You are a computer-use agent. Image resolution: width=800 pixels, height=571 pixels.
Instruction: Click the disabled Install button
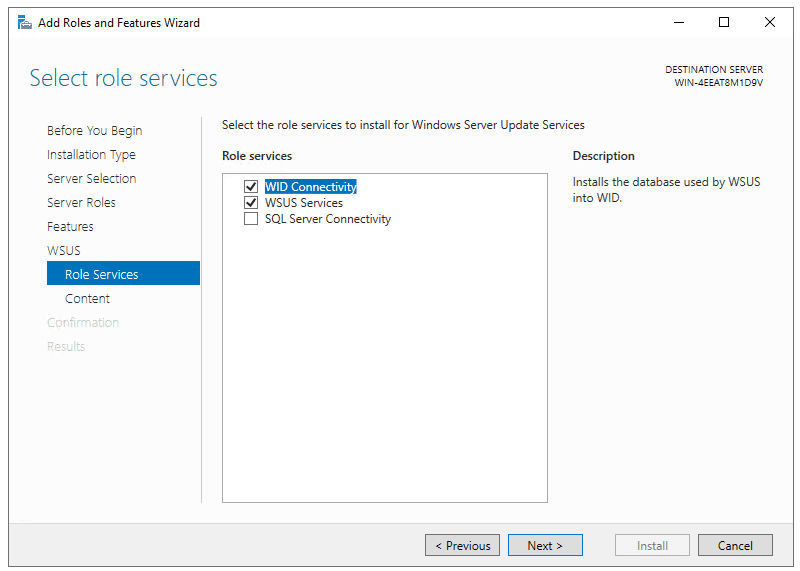[652, 545]
